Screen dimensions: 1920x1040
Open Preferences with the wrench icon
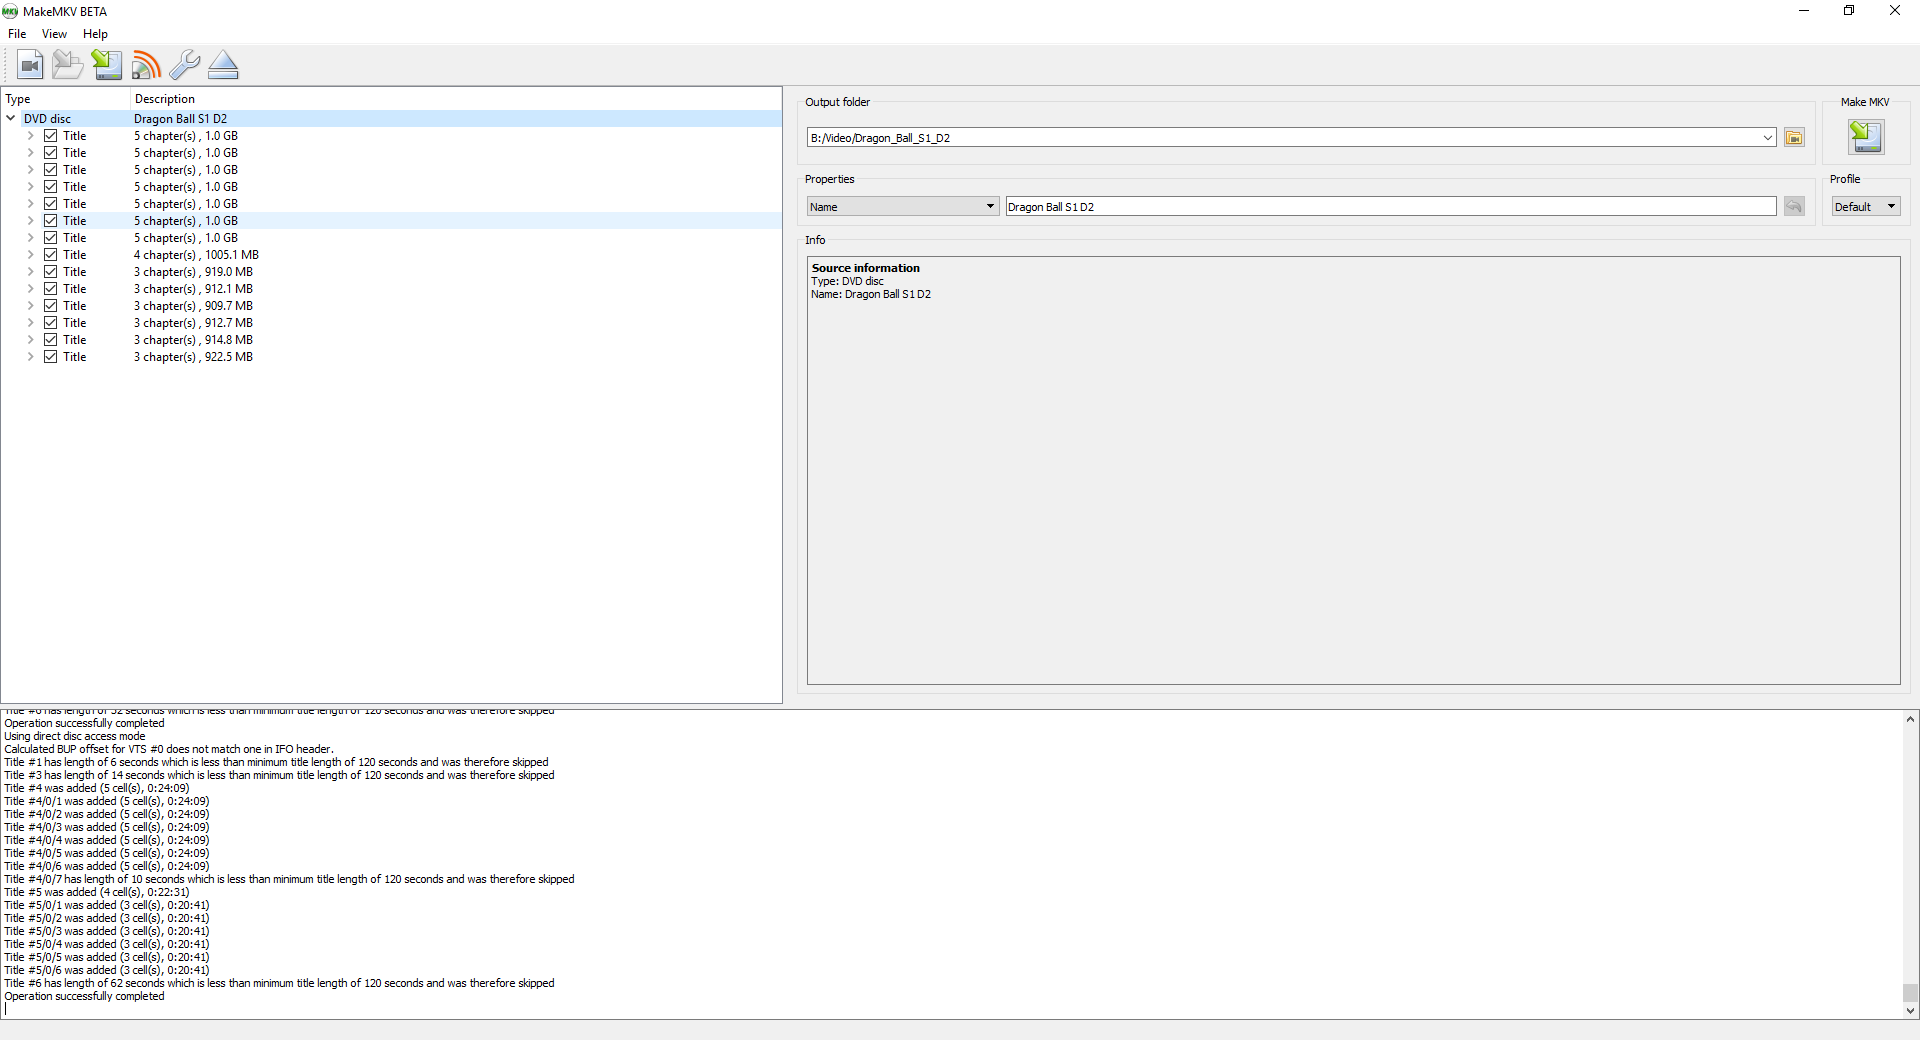[x=185, y=65]
